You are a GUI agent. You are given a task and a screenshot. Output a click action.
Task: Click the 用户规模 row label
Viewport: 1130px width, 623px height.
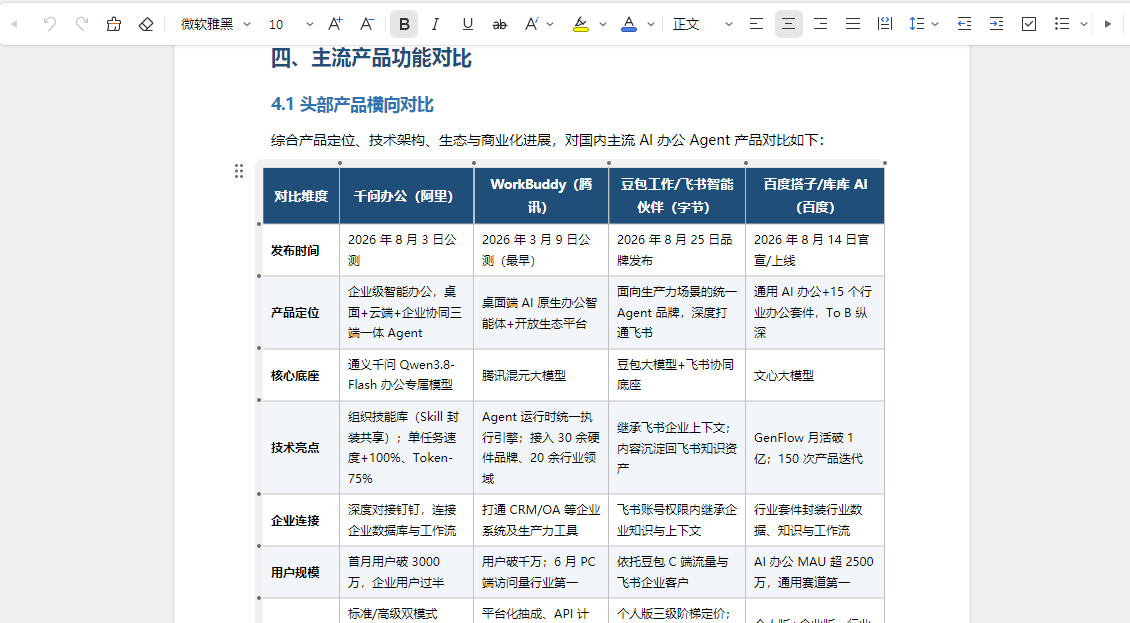coord(295,572)
